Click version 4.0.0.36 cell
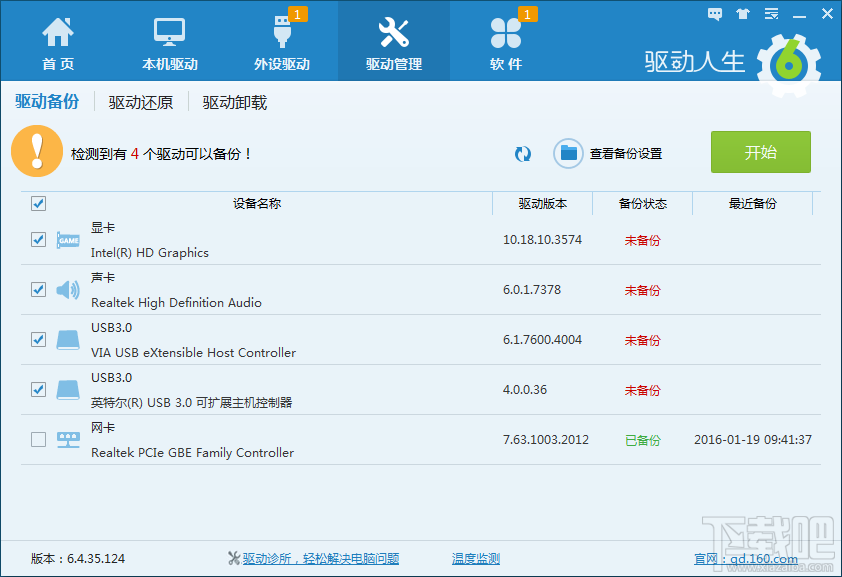Viewport: 842px width, 577px height. tap(525, 389)
